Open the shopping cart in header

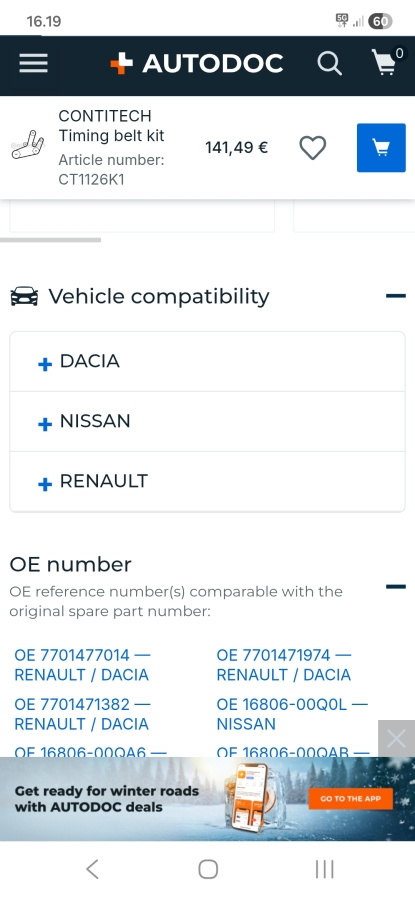pos(387,61)
